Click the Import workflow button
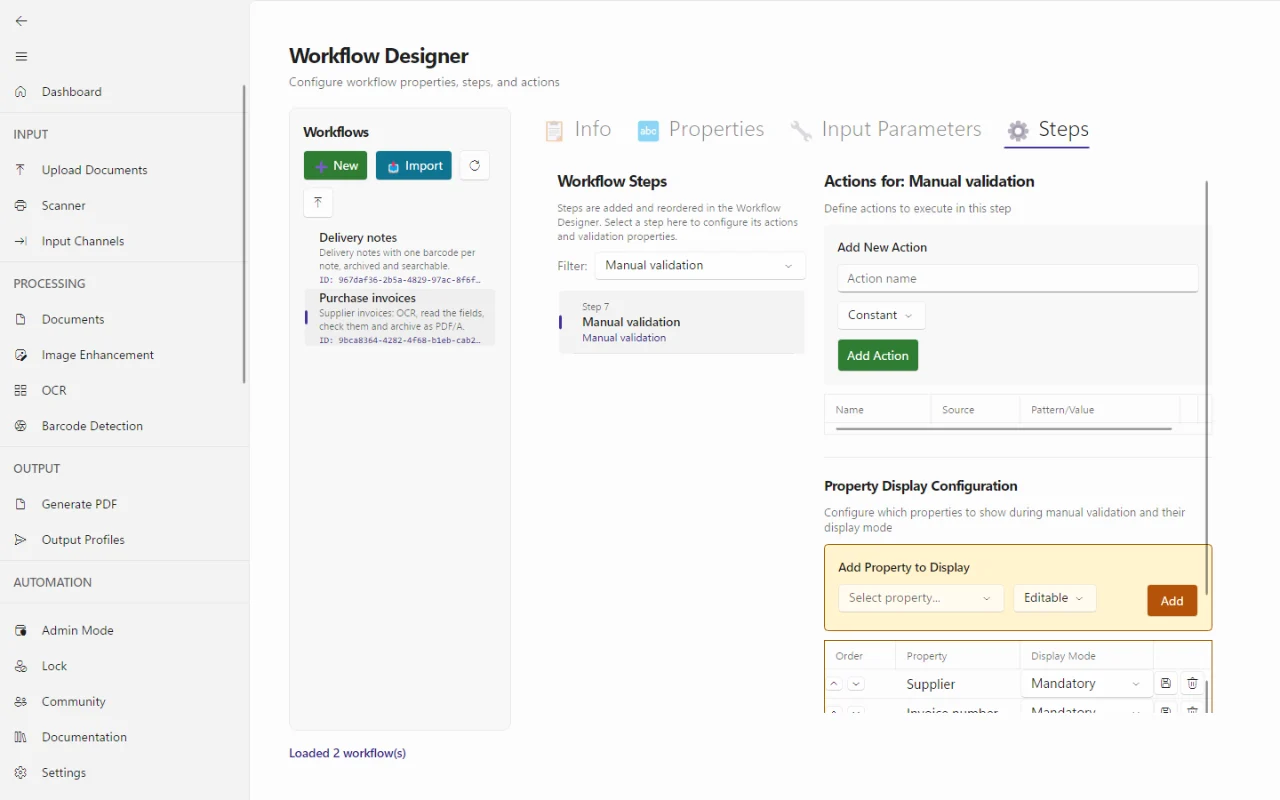Image resolution: width=1280 pixels, height=800 pixels. point(414,166)
